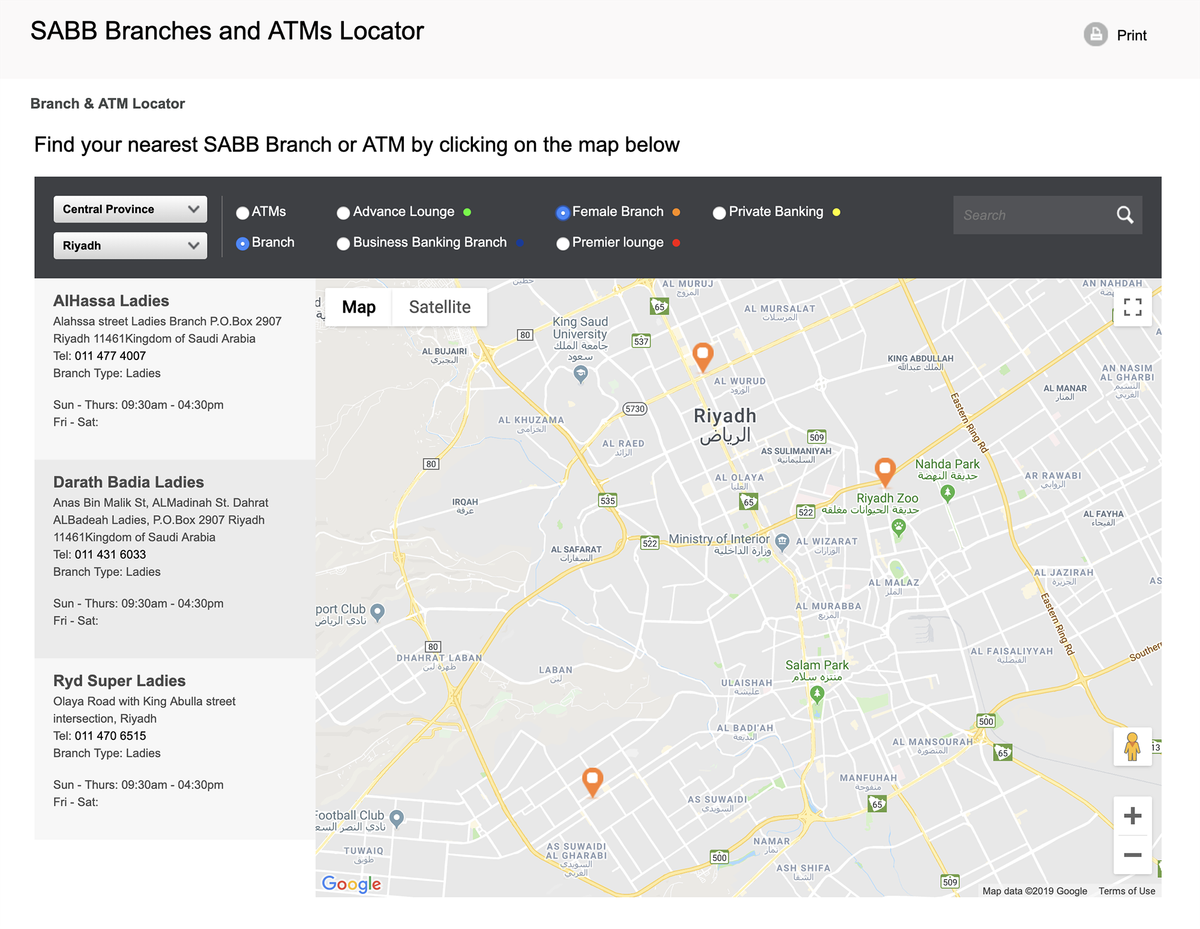
Task: Select Private Banking radio option
Action: click(x=719, y=212)
